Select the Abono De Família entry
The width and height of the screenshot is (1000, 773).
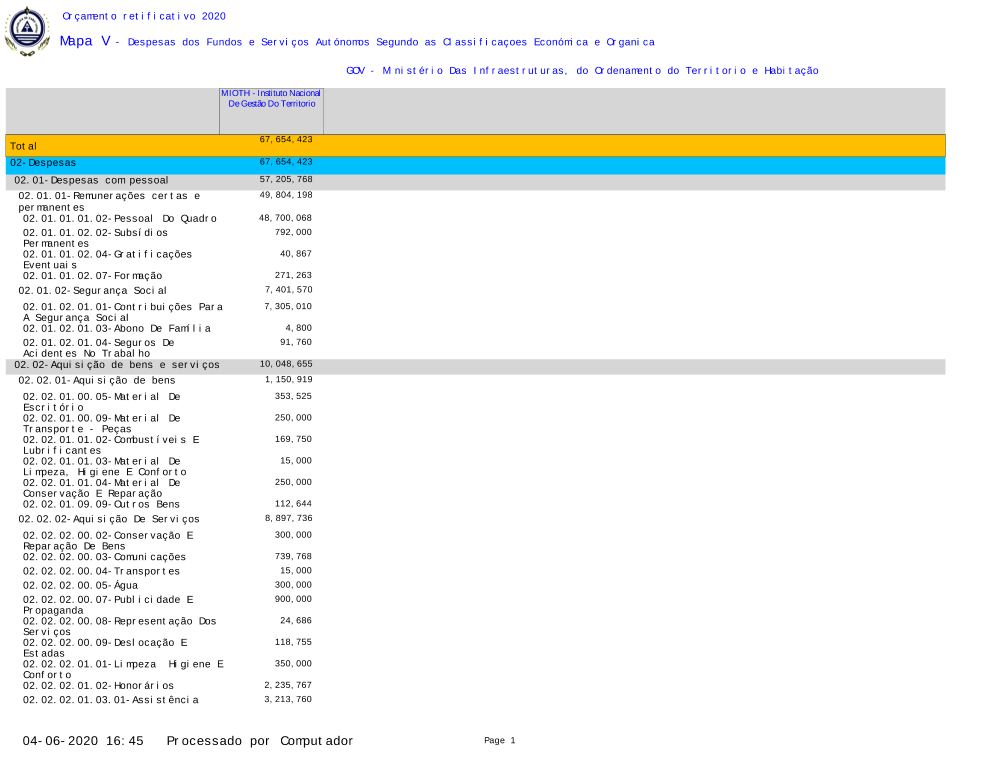coord(117,328)
